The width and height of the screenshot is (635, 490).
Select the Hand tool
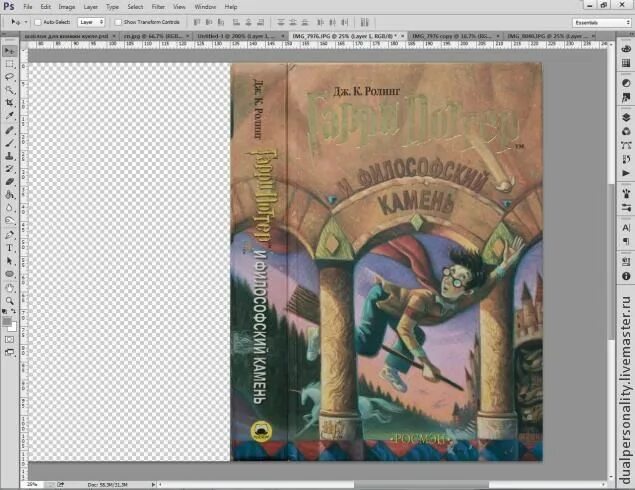9,288
